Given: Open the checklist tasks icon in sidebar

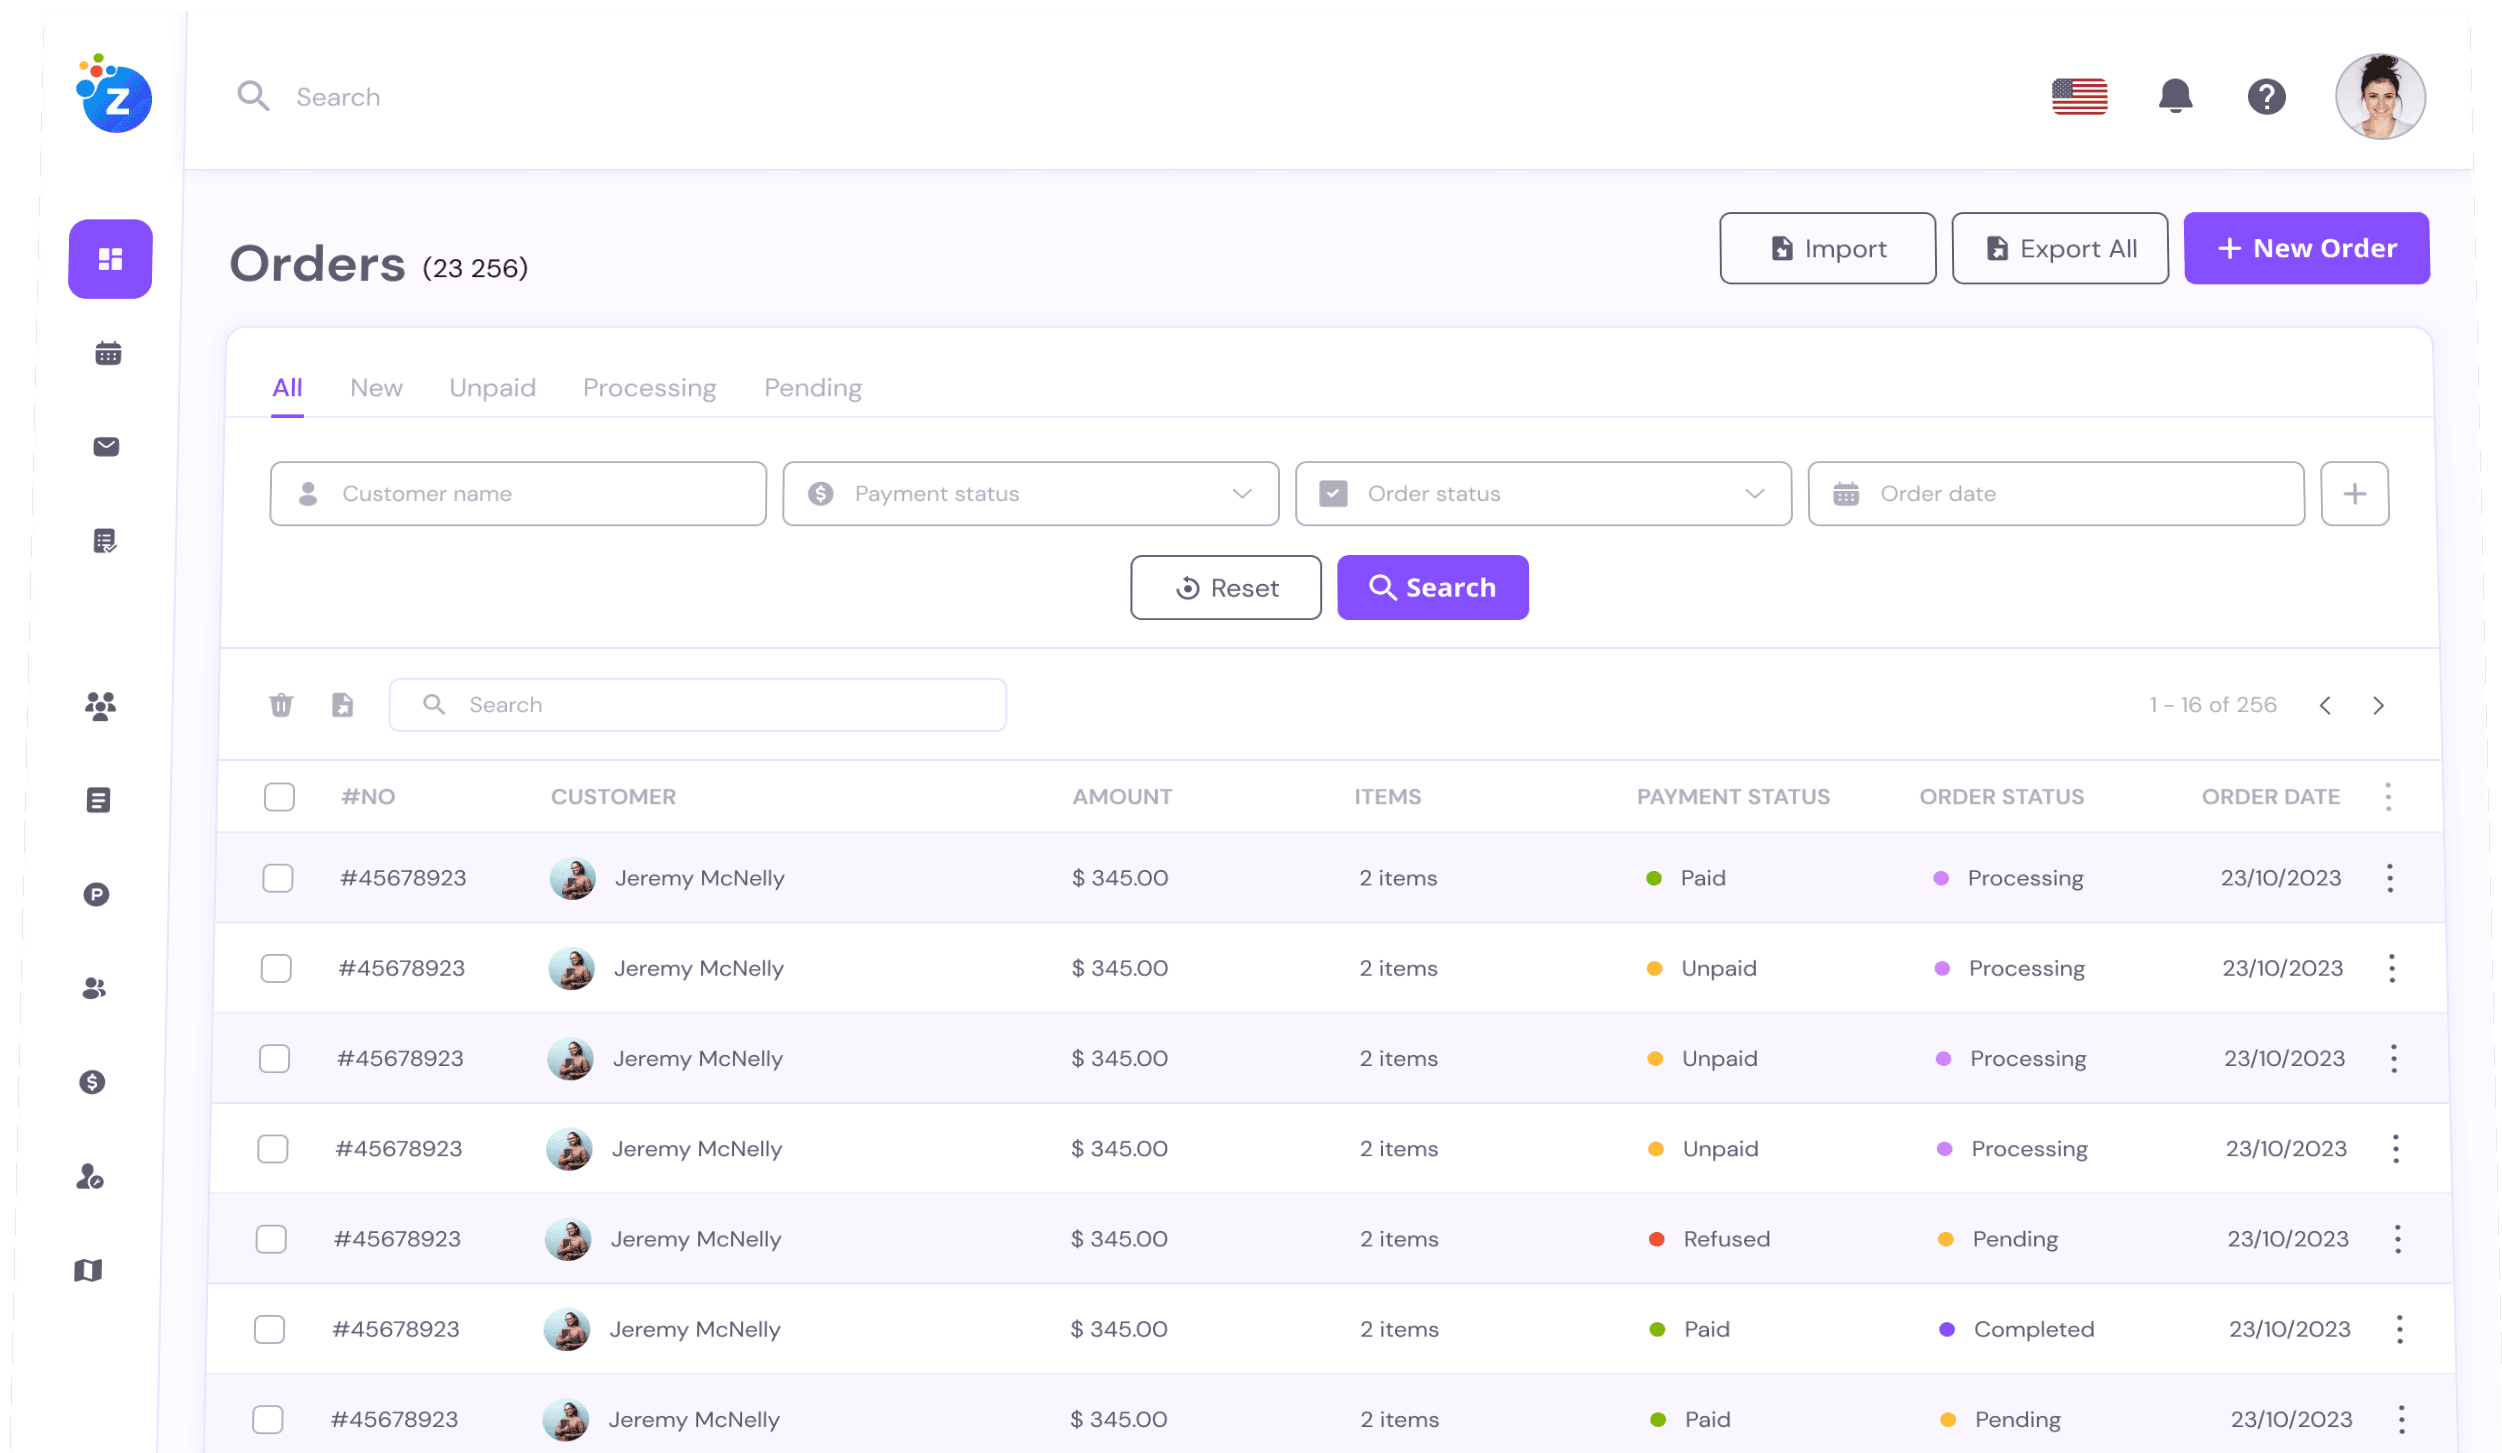Looking at the screenshot, I should [104, 541].
